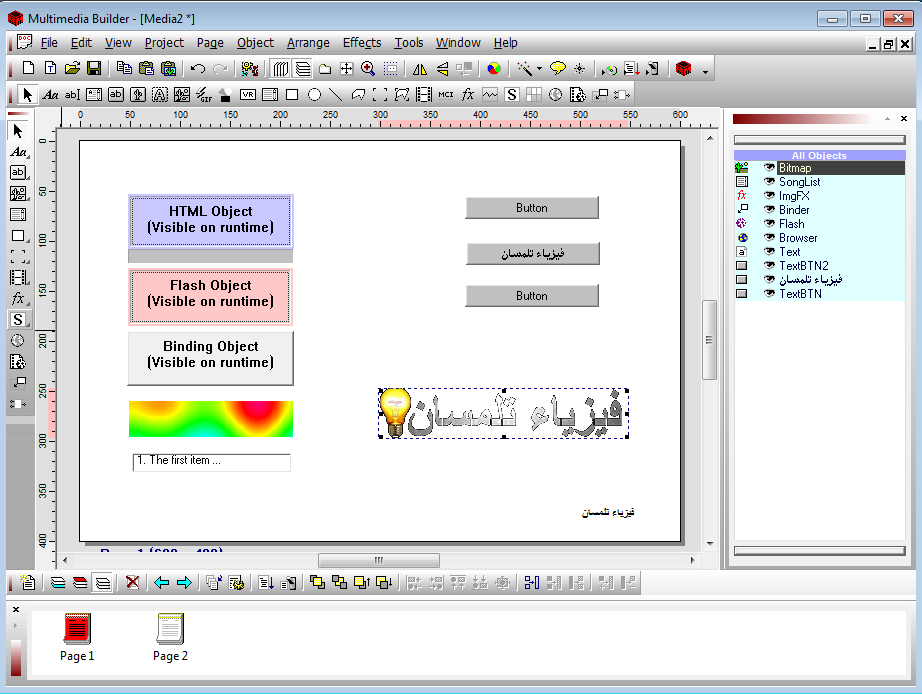Select the Script object tool marked S
922x694 pixels.
pos(510,94)
